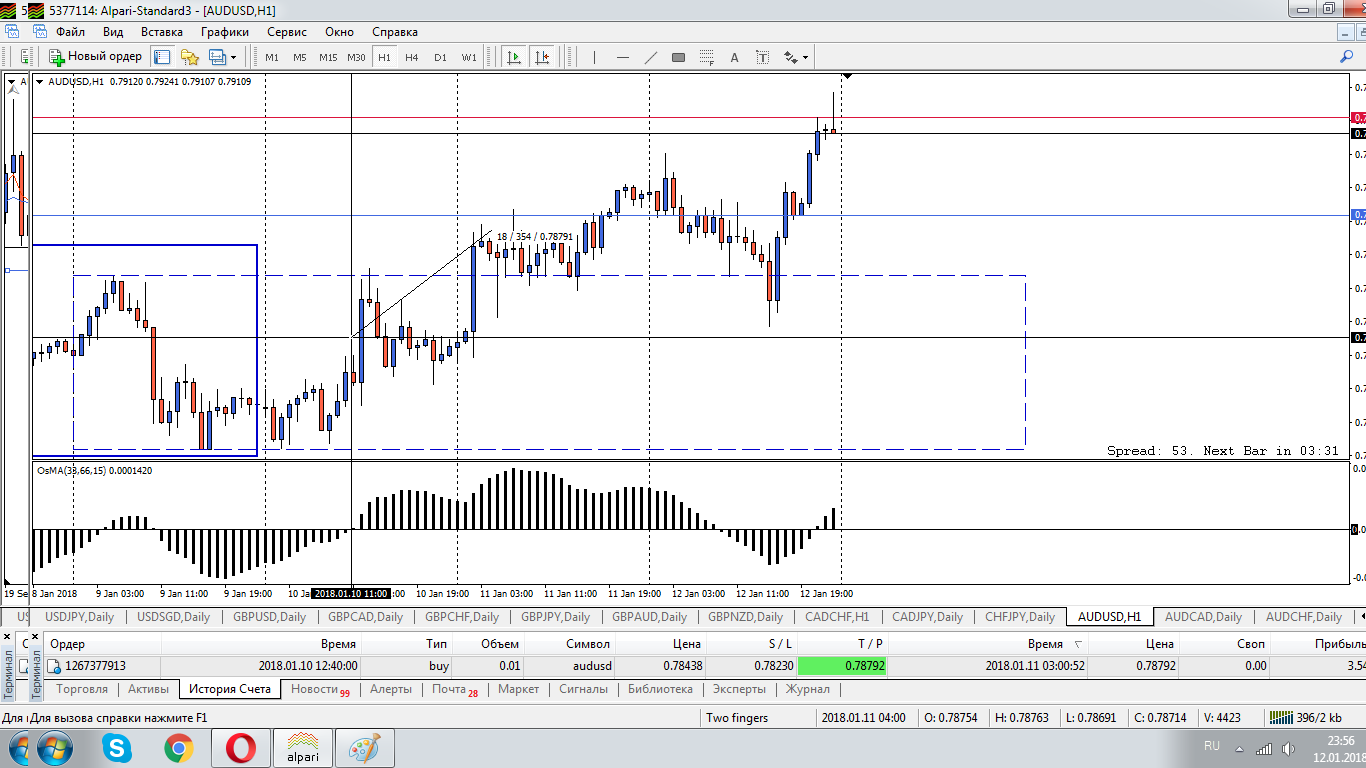Image resolution: width=1366 pixels, height=768 pixels.
Task: Switch to the Торговля terminal tab
Action: 82,689
